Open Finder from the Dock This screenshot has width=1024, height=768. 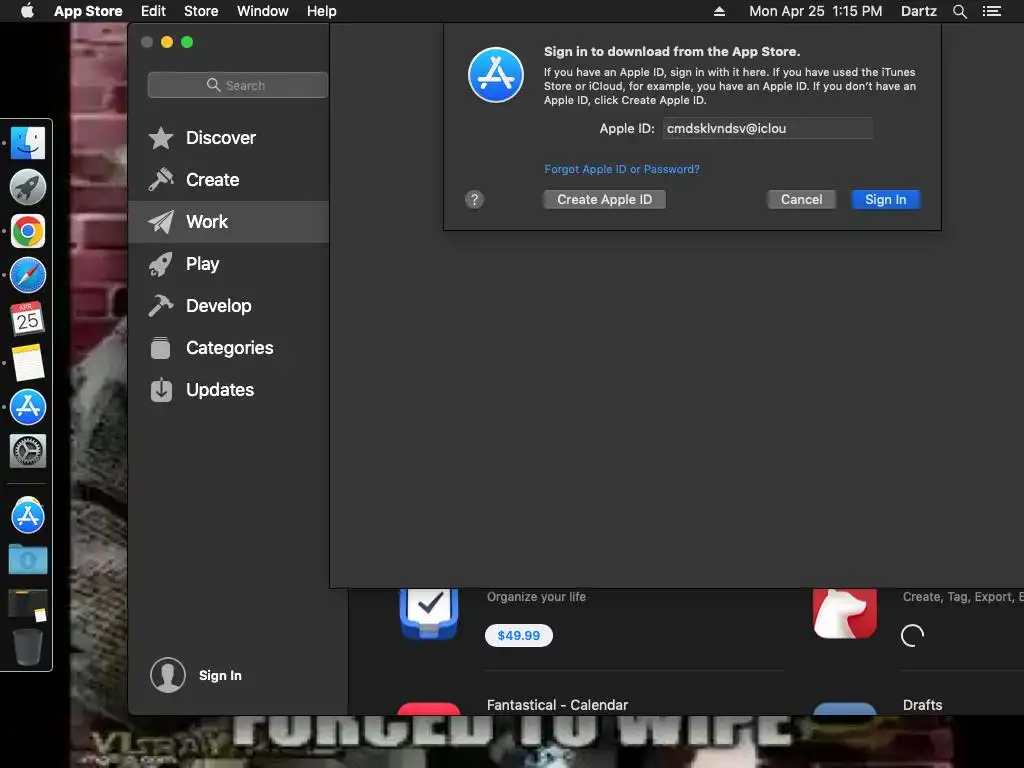point(27,143)
